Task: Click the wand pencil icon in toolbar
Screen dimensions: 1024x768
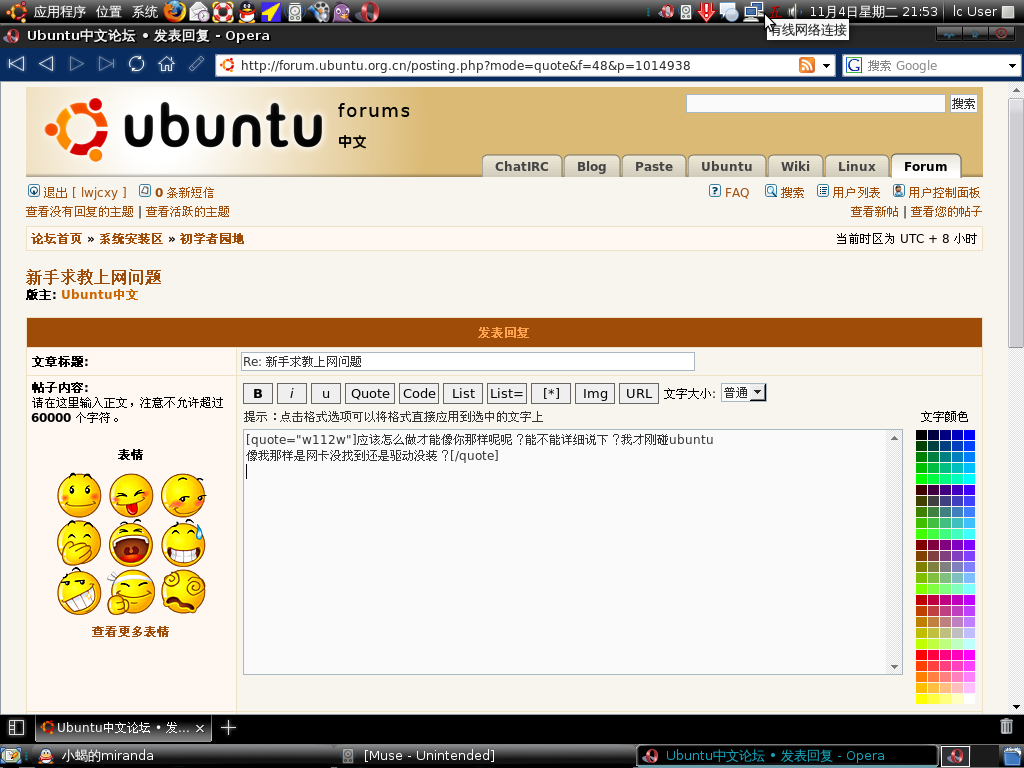Action: (197, 64)
